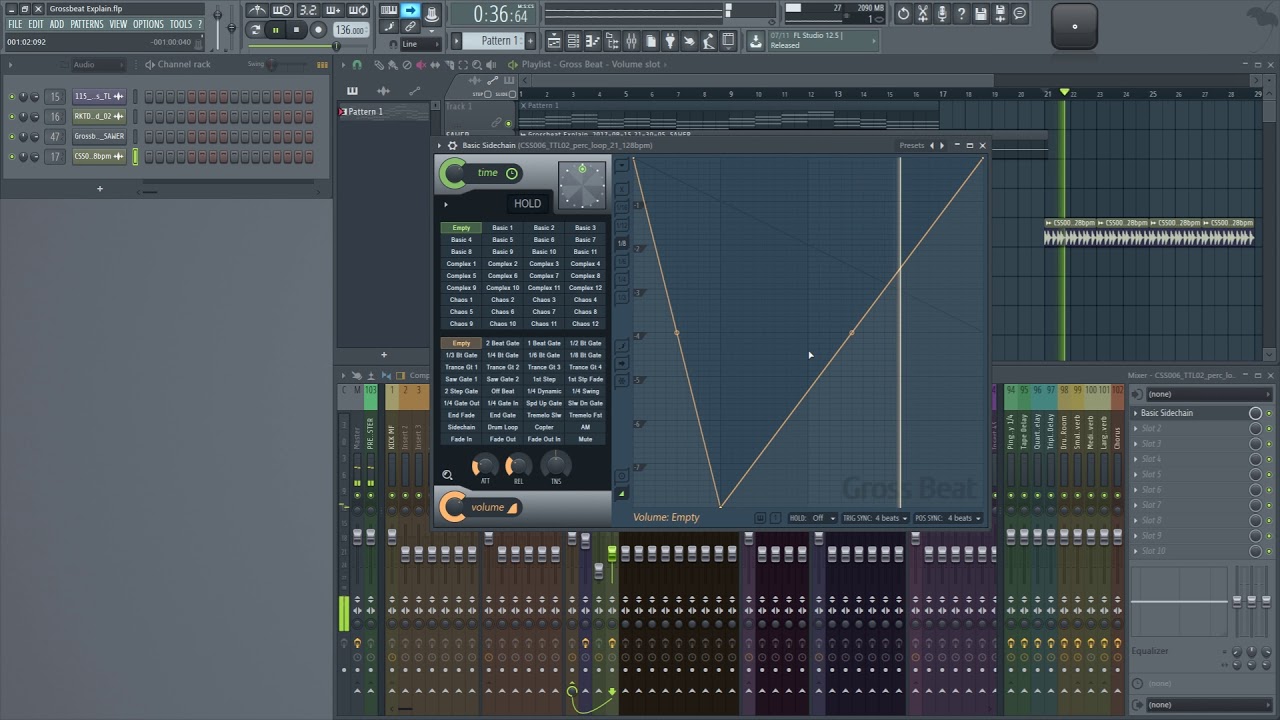Viewport: 1280px width, 720px height.
Task: Select the playlist Zoom magnifier tool
Action: [x=477, y=65]
